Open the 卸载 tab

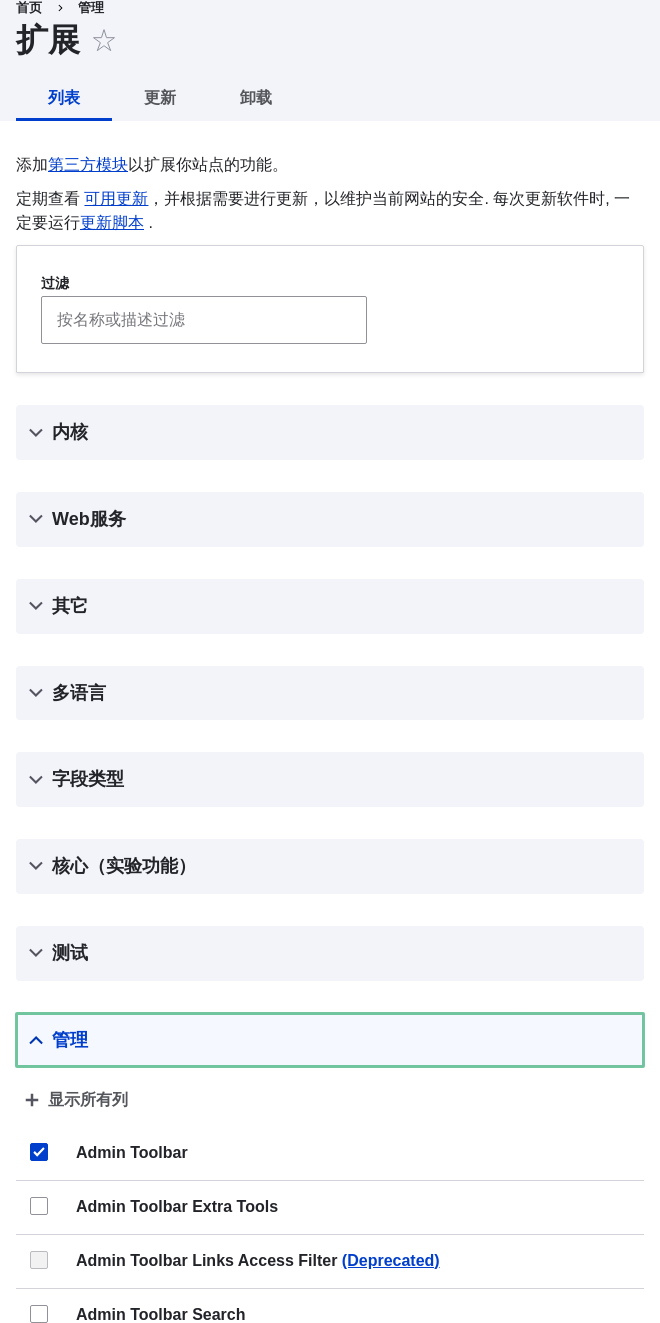pyautogui.click(x=256, y=98)
